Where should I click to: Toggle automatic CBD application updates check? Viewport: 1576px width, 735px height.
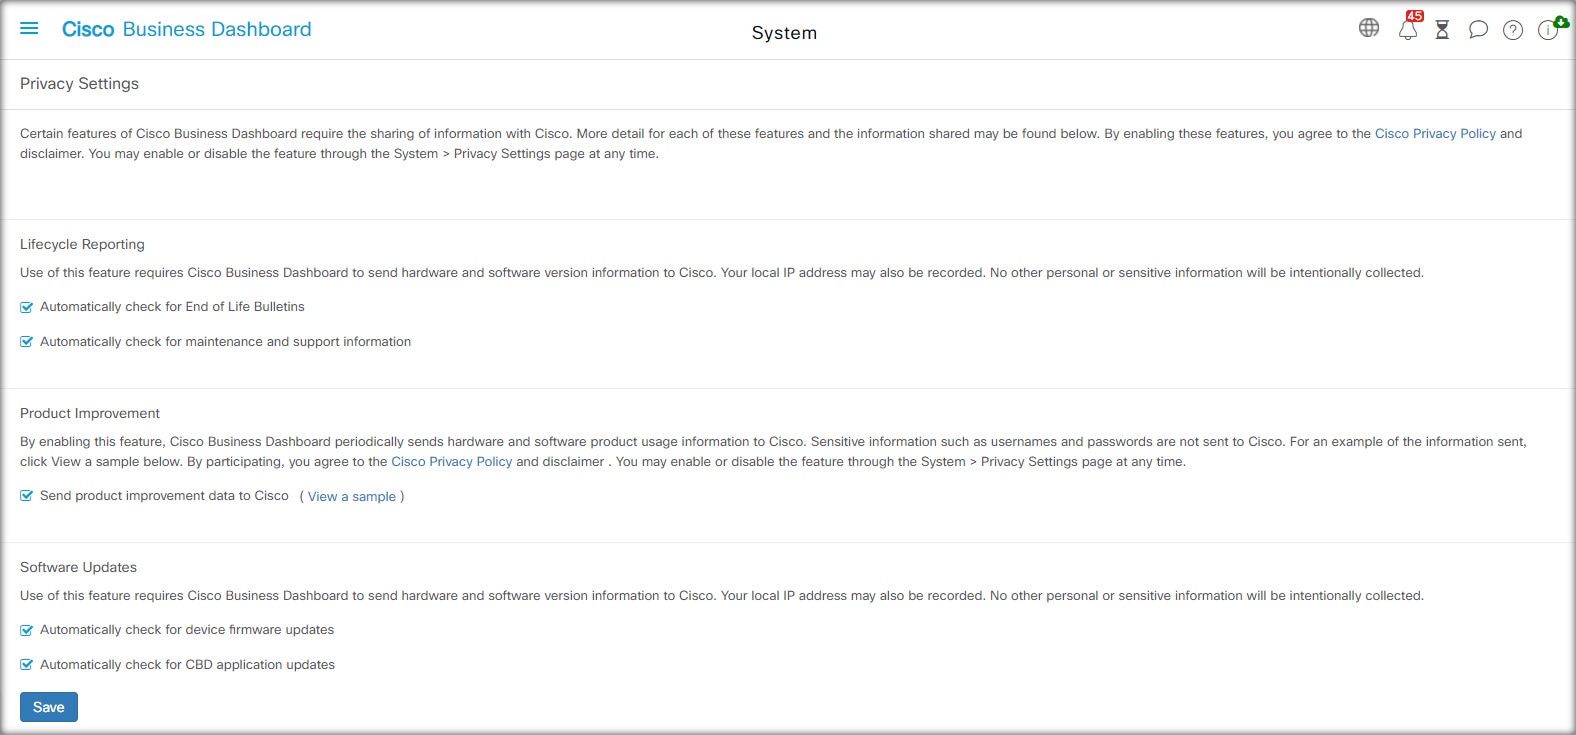coord(27,665)
